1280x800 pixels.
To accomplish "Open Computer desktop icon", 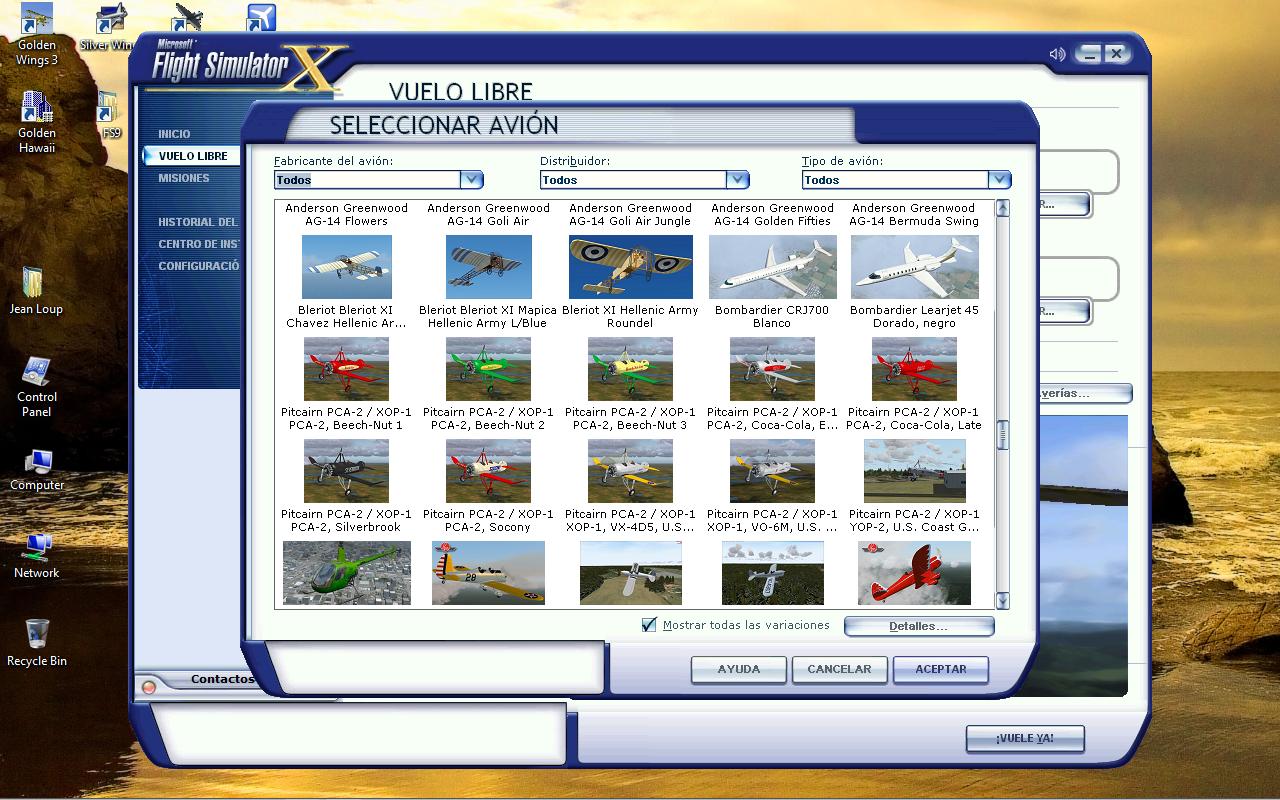I will tap(37, 469).
